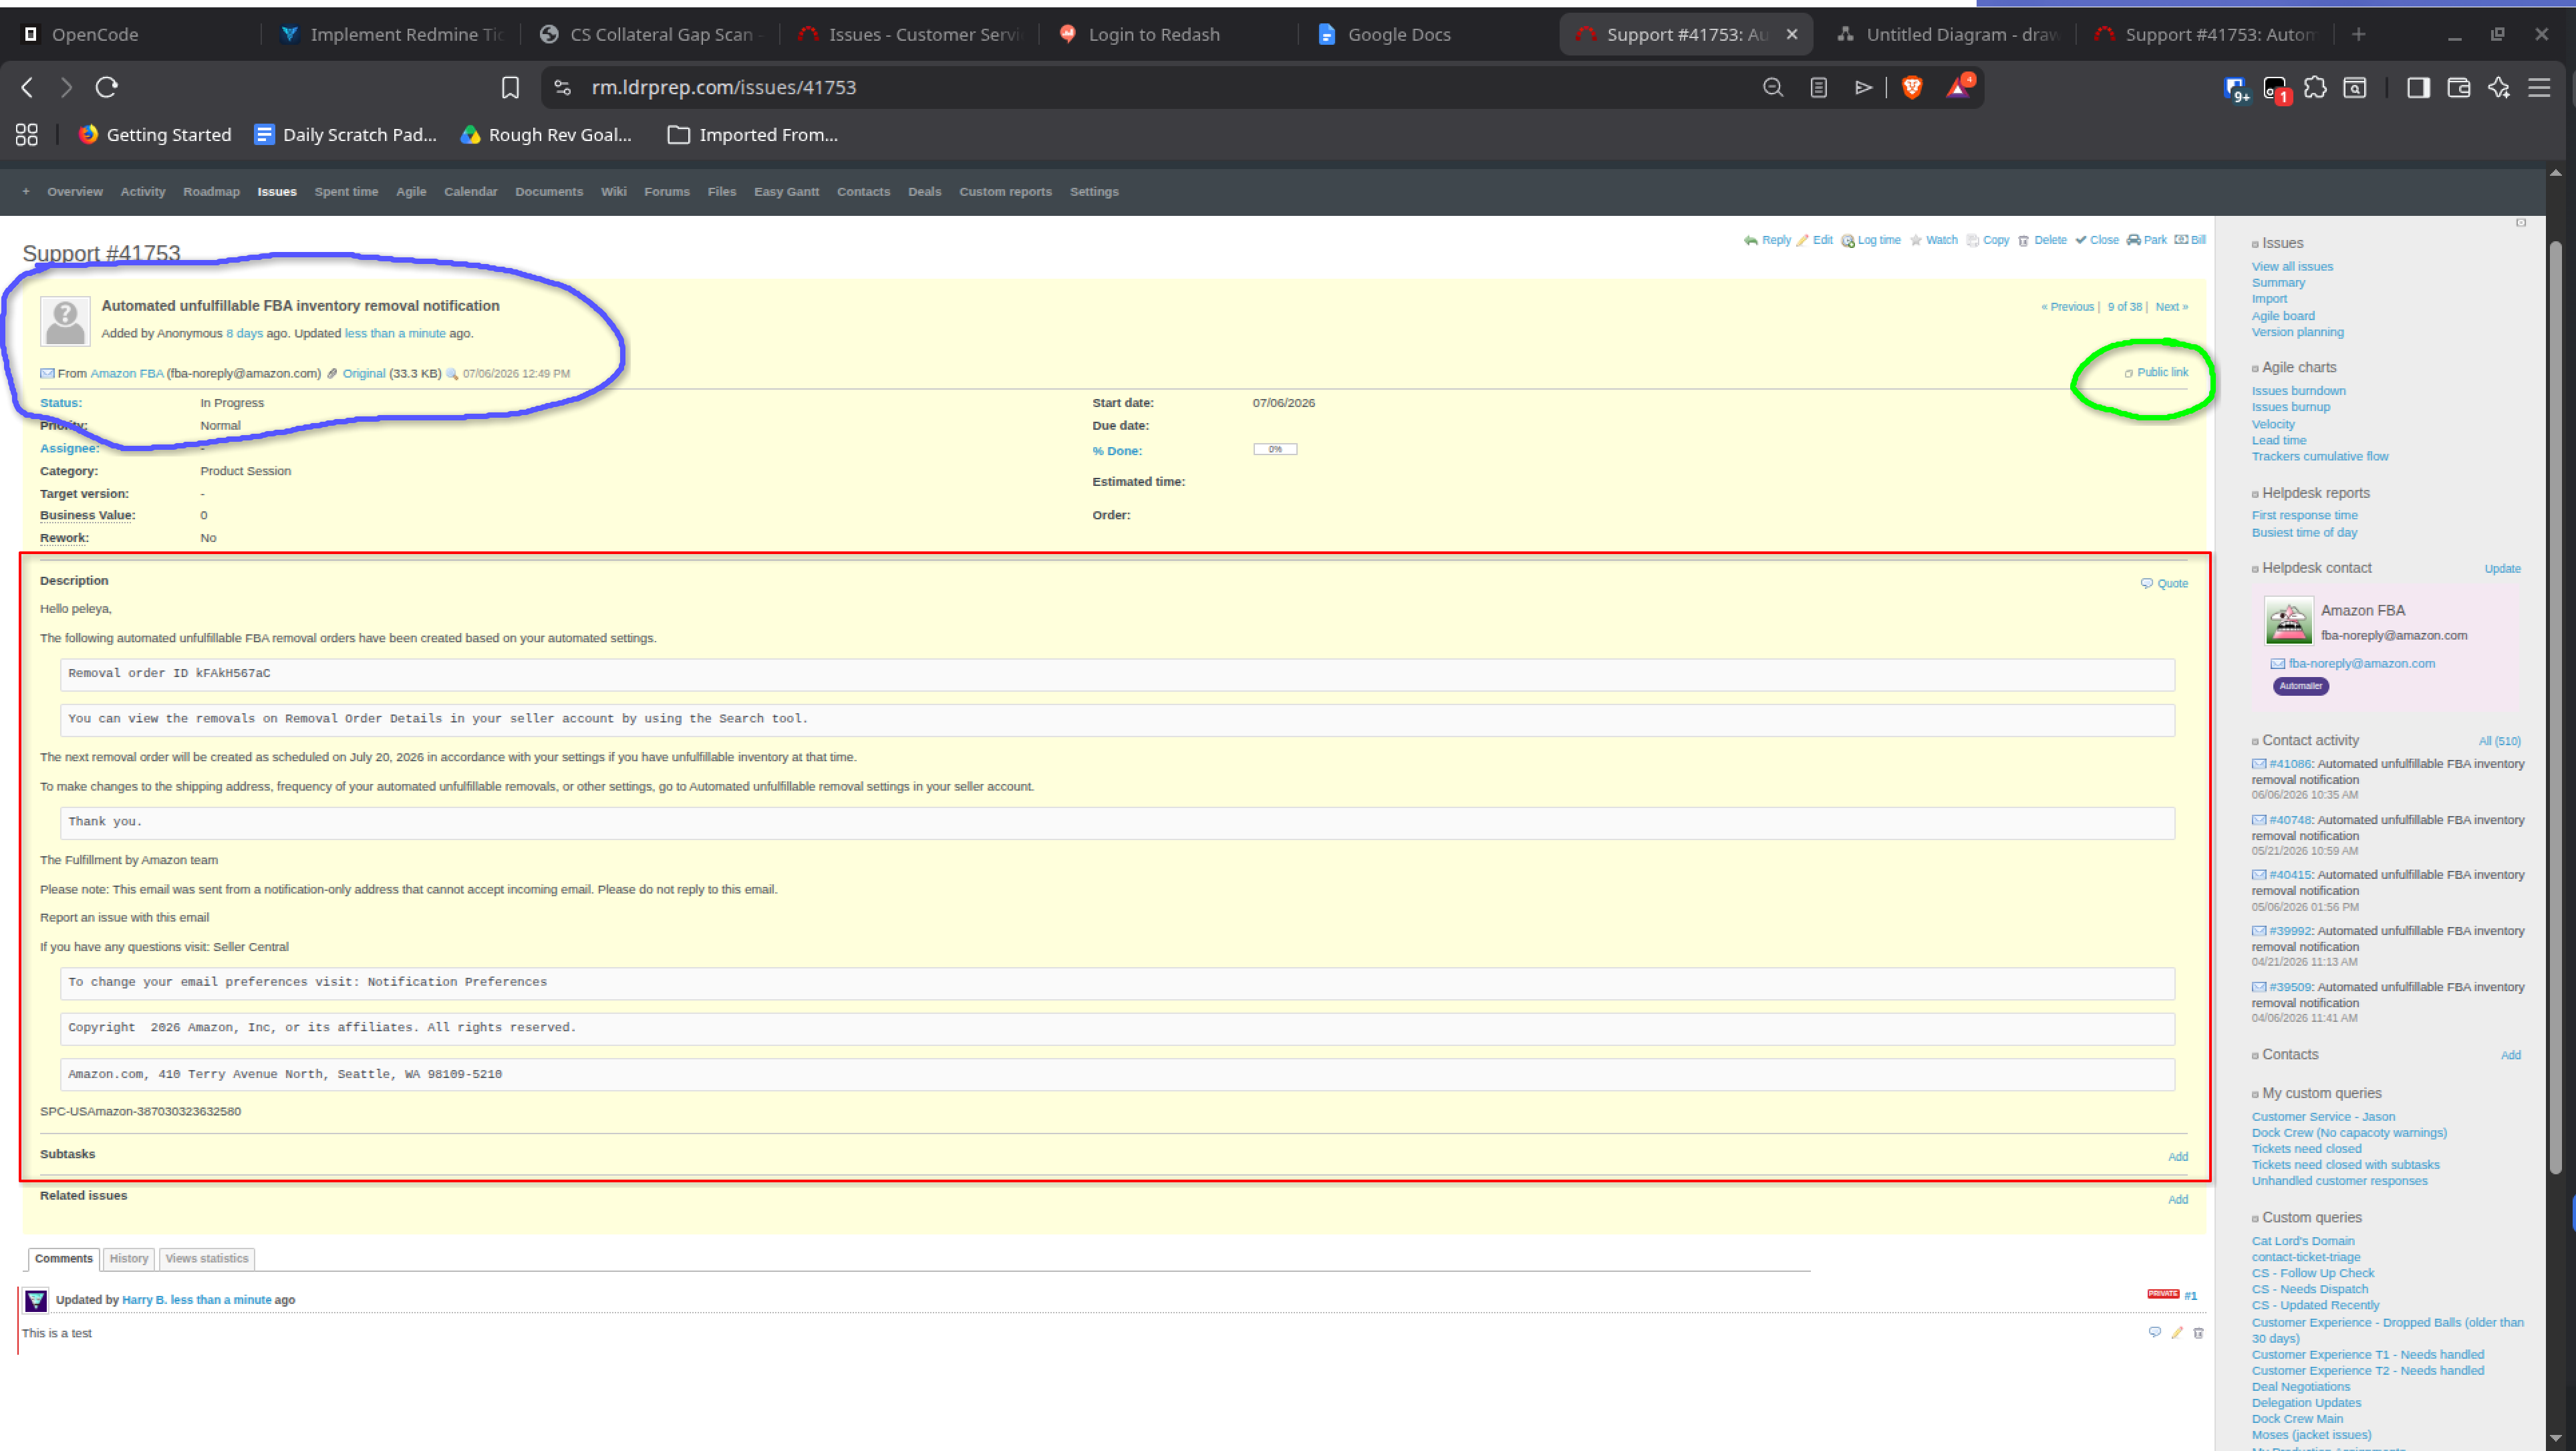Open Imported From bookmarks folder
Image resolution: width=2576 pixels, height=1451 pixels.
point(752,135)
